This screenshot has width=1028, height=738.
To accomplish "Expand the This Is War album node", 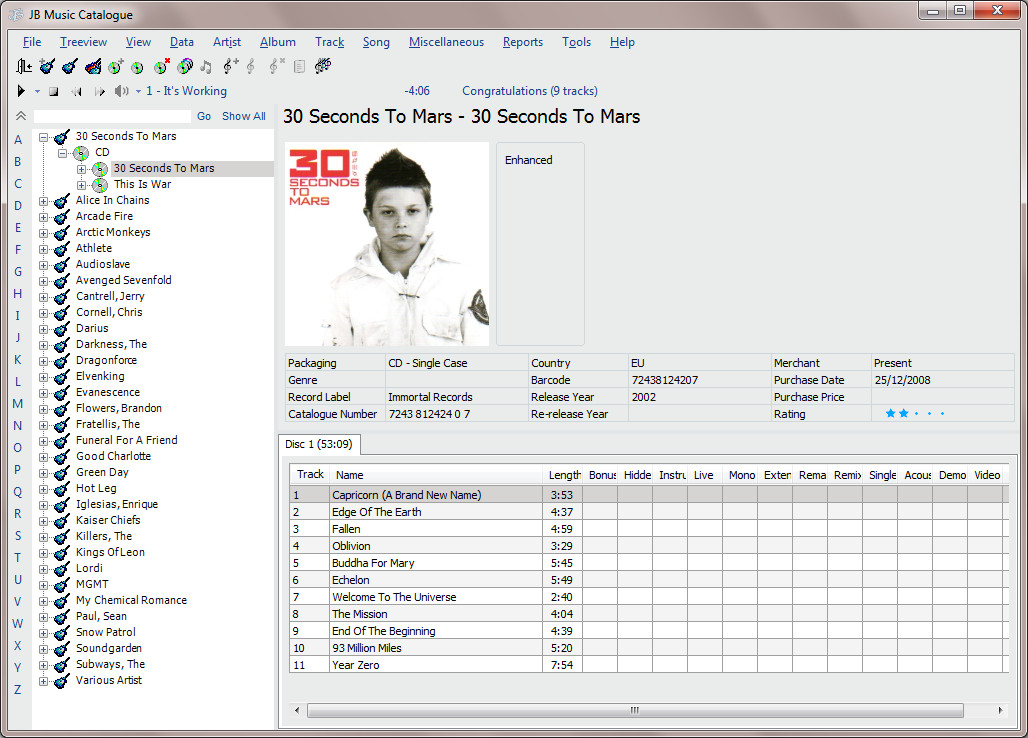I will [81, 185].
